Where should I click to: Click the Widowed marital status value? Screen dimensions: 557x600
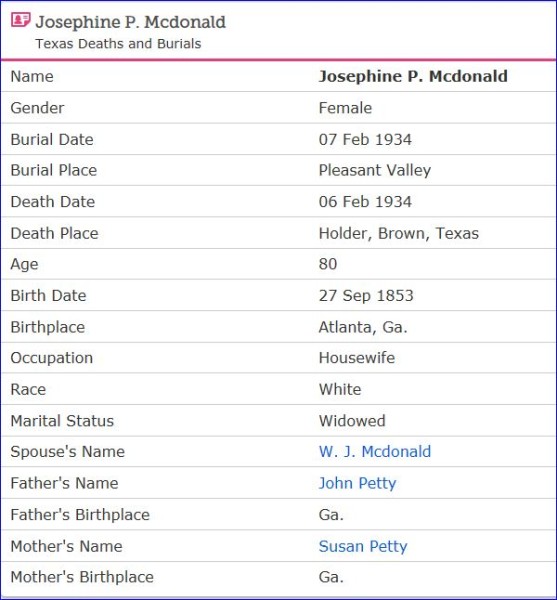point(352,421)
